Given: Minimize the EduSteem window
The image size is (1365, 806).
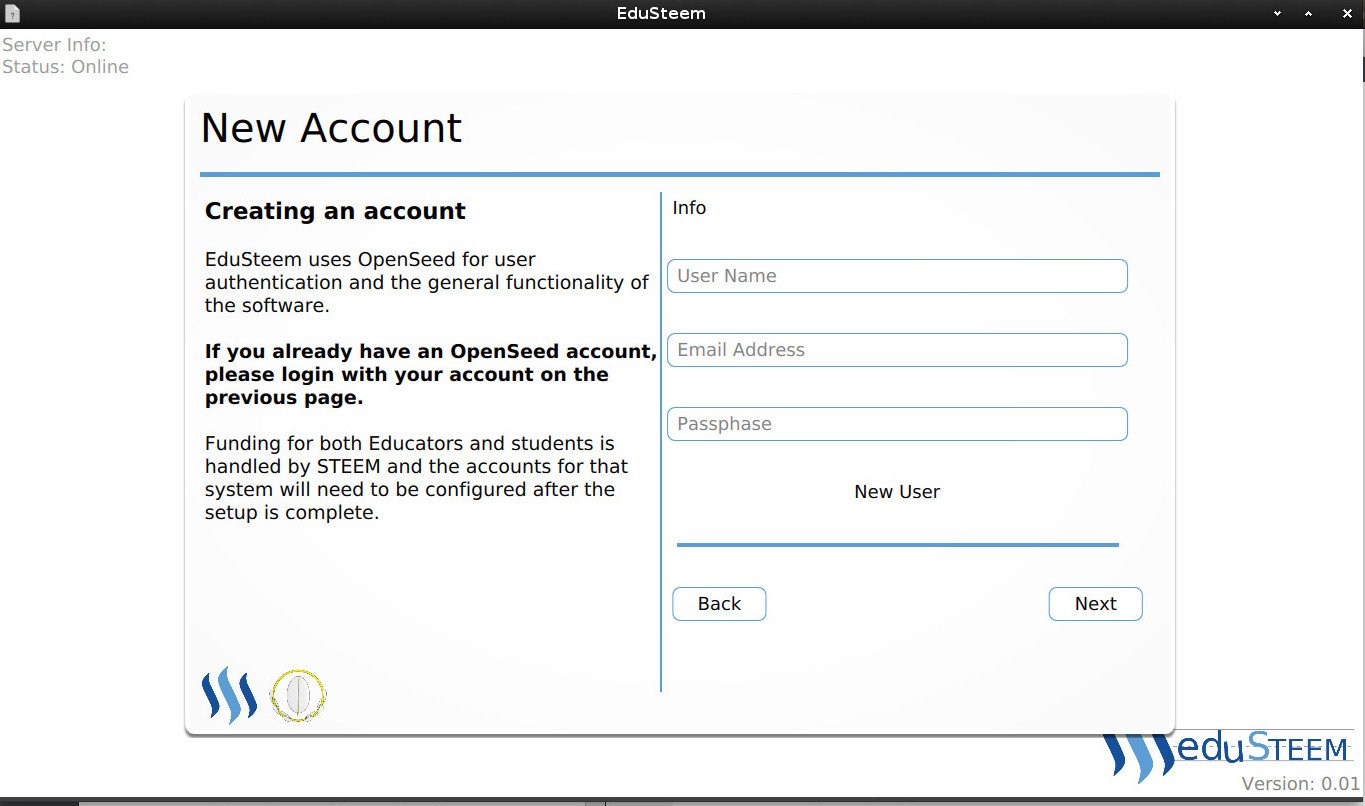Looking at the screenshot, I should tap(1277, 14).
